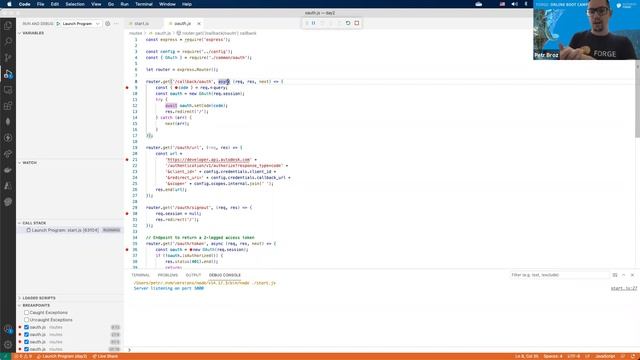Image resolution: width=640 pixels, height=360 pixels.
Task: Open the Terminal menu in menu bar
Action: click(144, 4)
